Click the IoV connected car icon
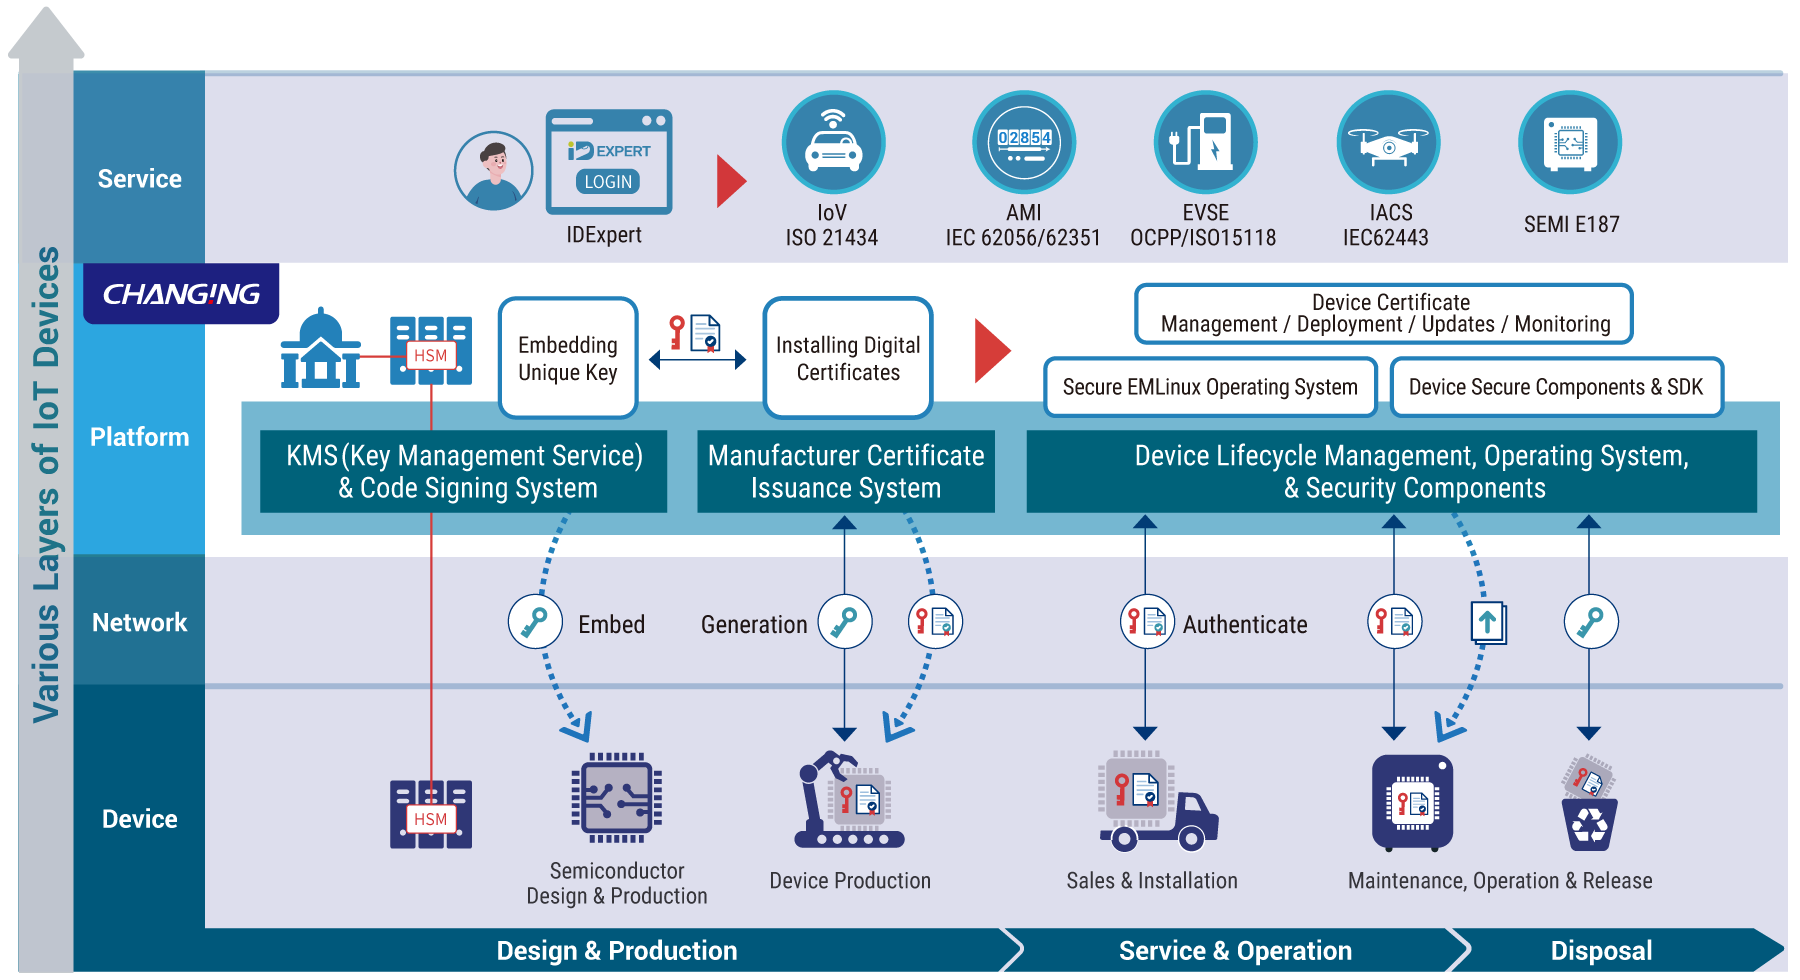The width and height of the screenshot is (1800, 980). 833,143
